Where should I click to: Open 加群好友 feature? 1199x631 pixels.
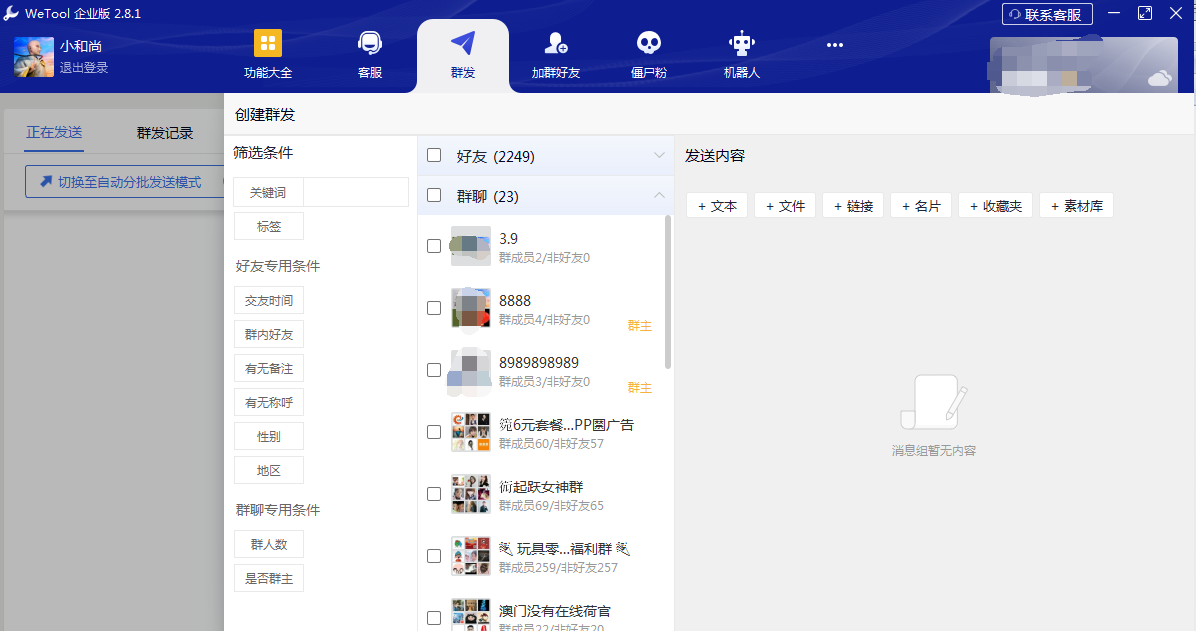(x=556, y=55)
